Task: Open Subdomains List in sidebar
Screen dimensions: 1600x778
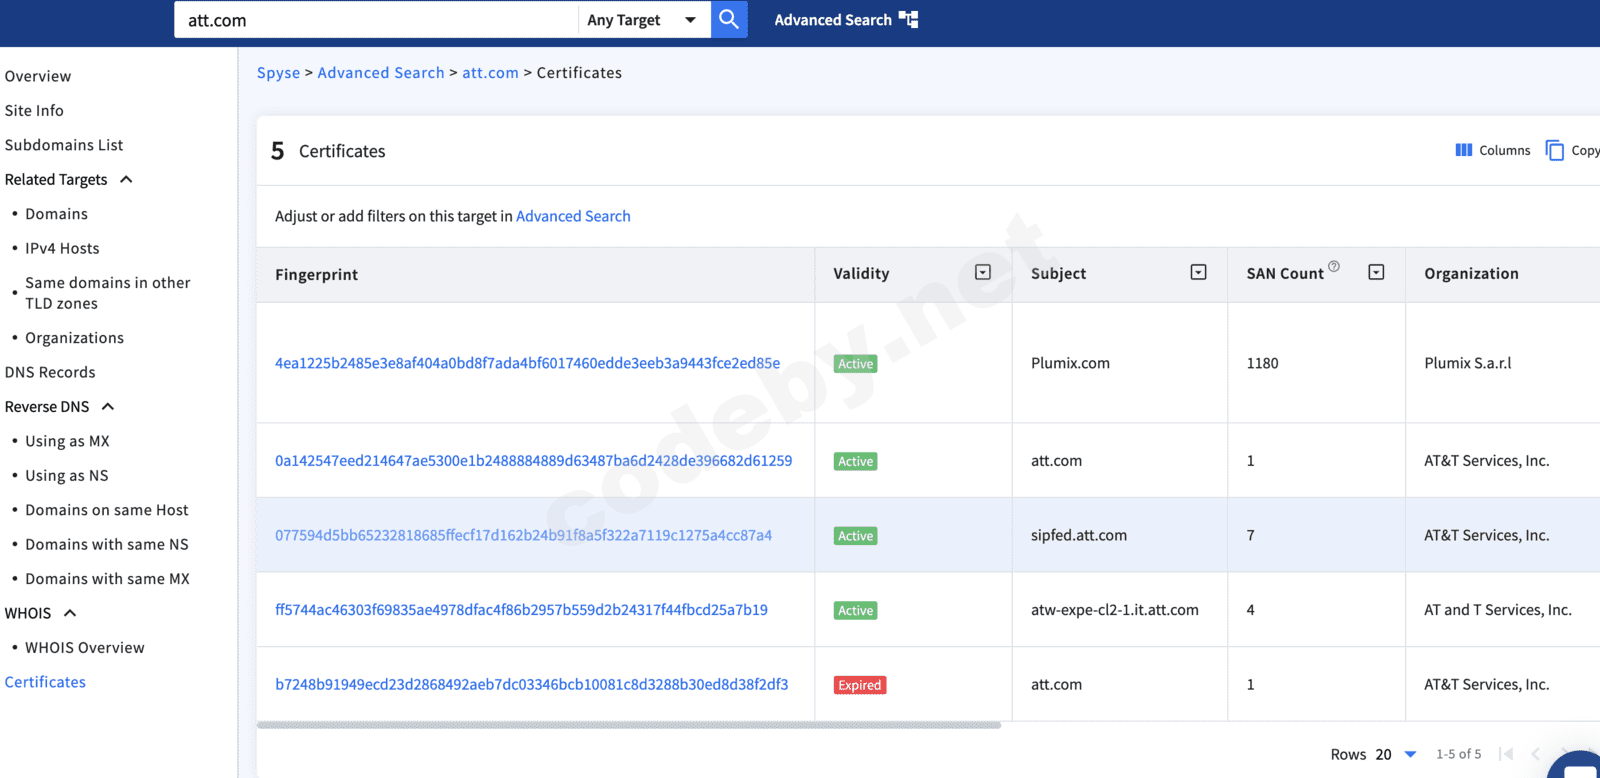Action: (64, 145)
